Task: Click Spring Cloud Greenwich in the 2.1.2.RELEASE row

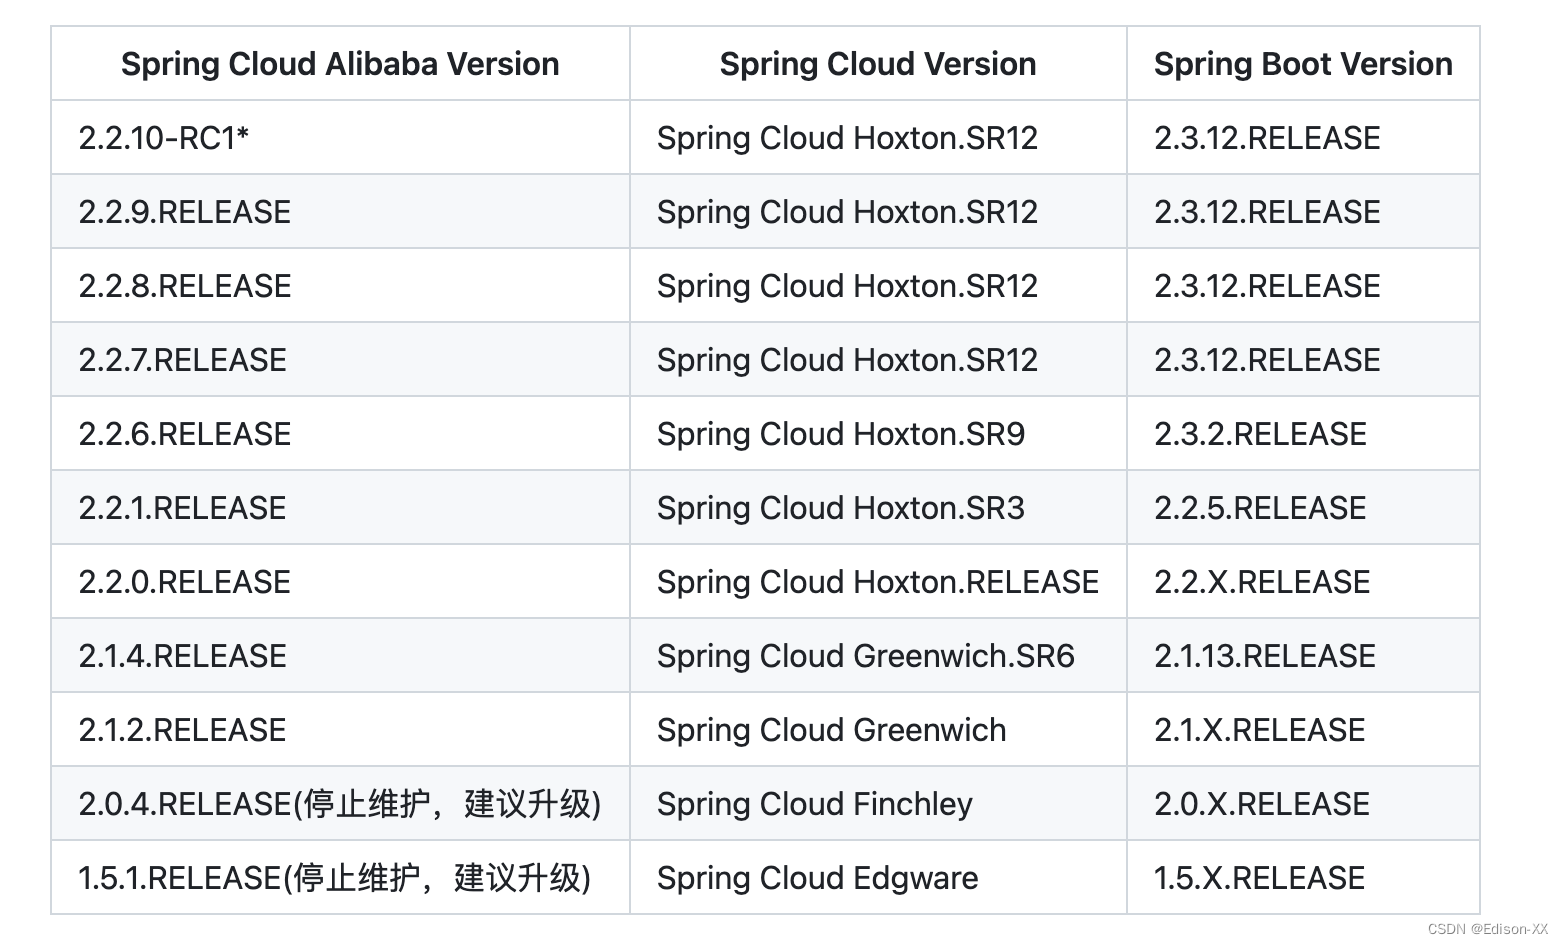Action: [878, 730]
